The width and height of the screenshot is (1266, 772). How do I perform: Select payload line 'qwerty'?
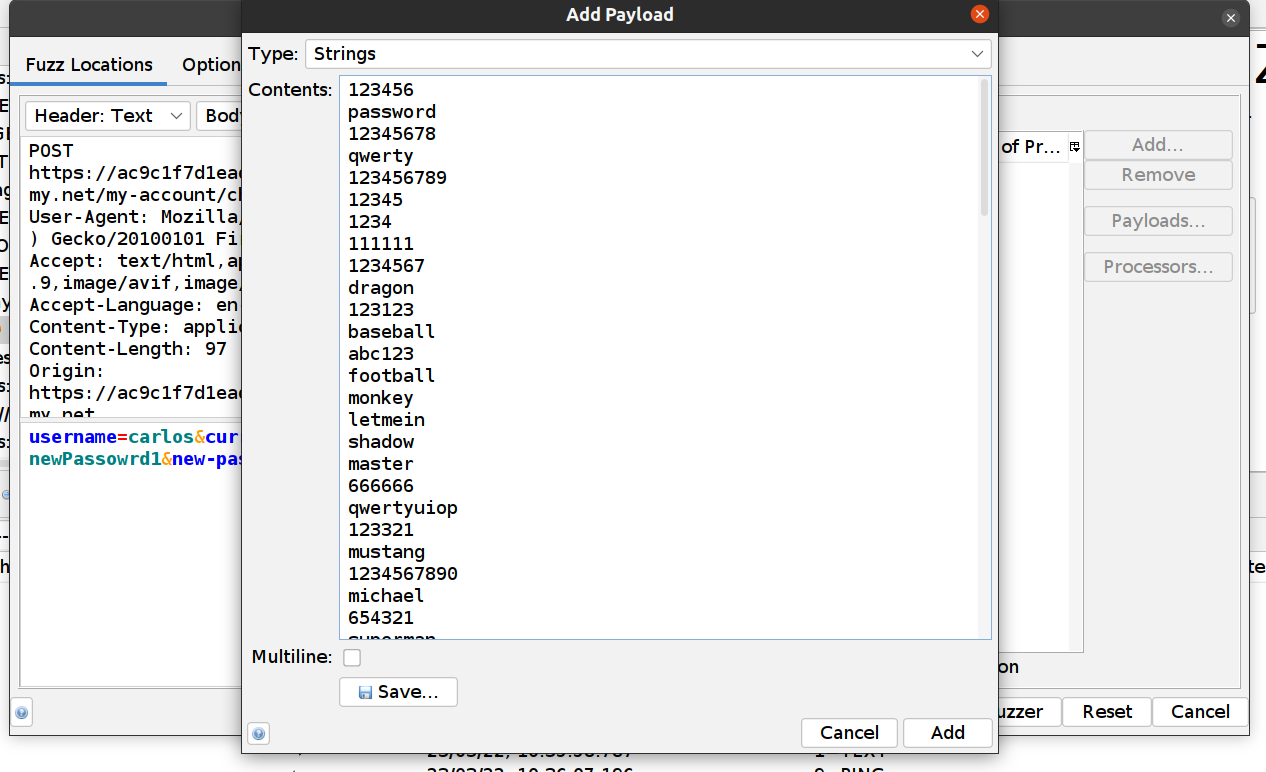click(381, 156)
